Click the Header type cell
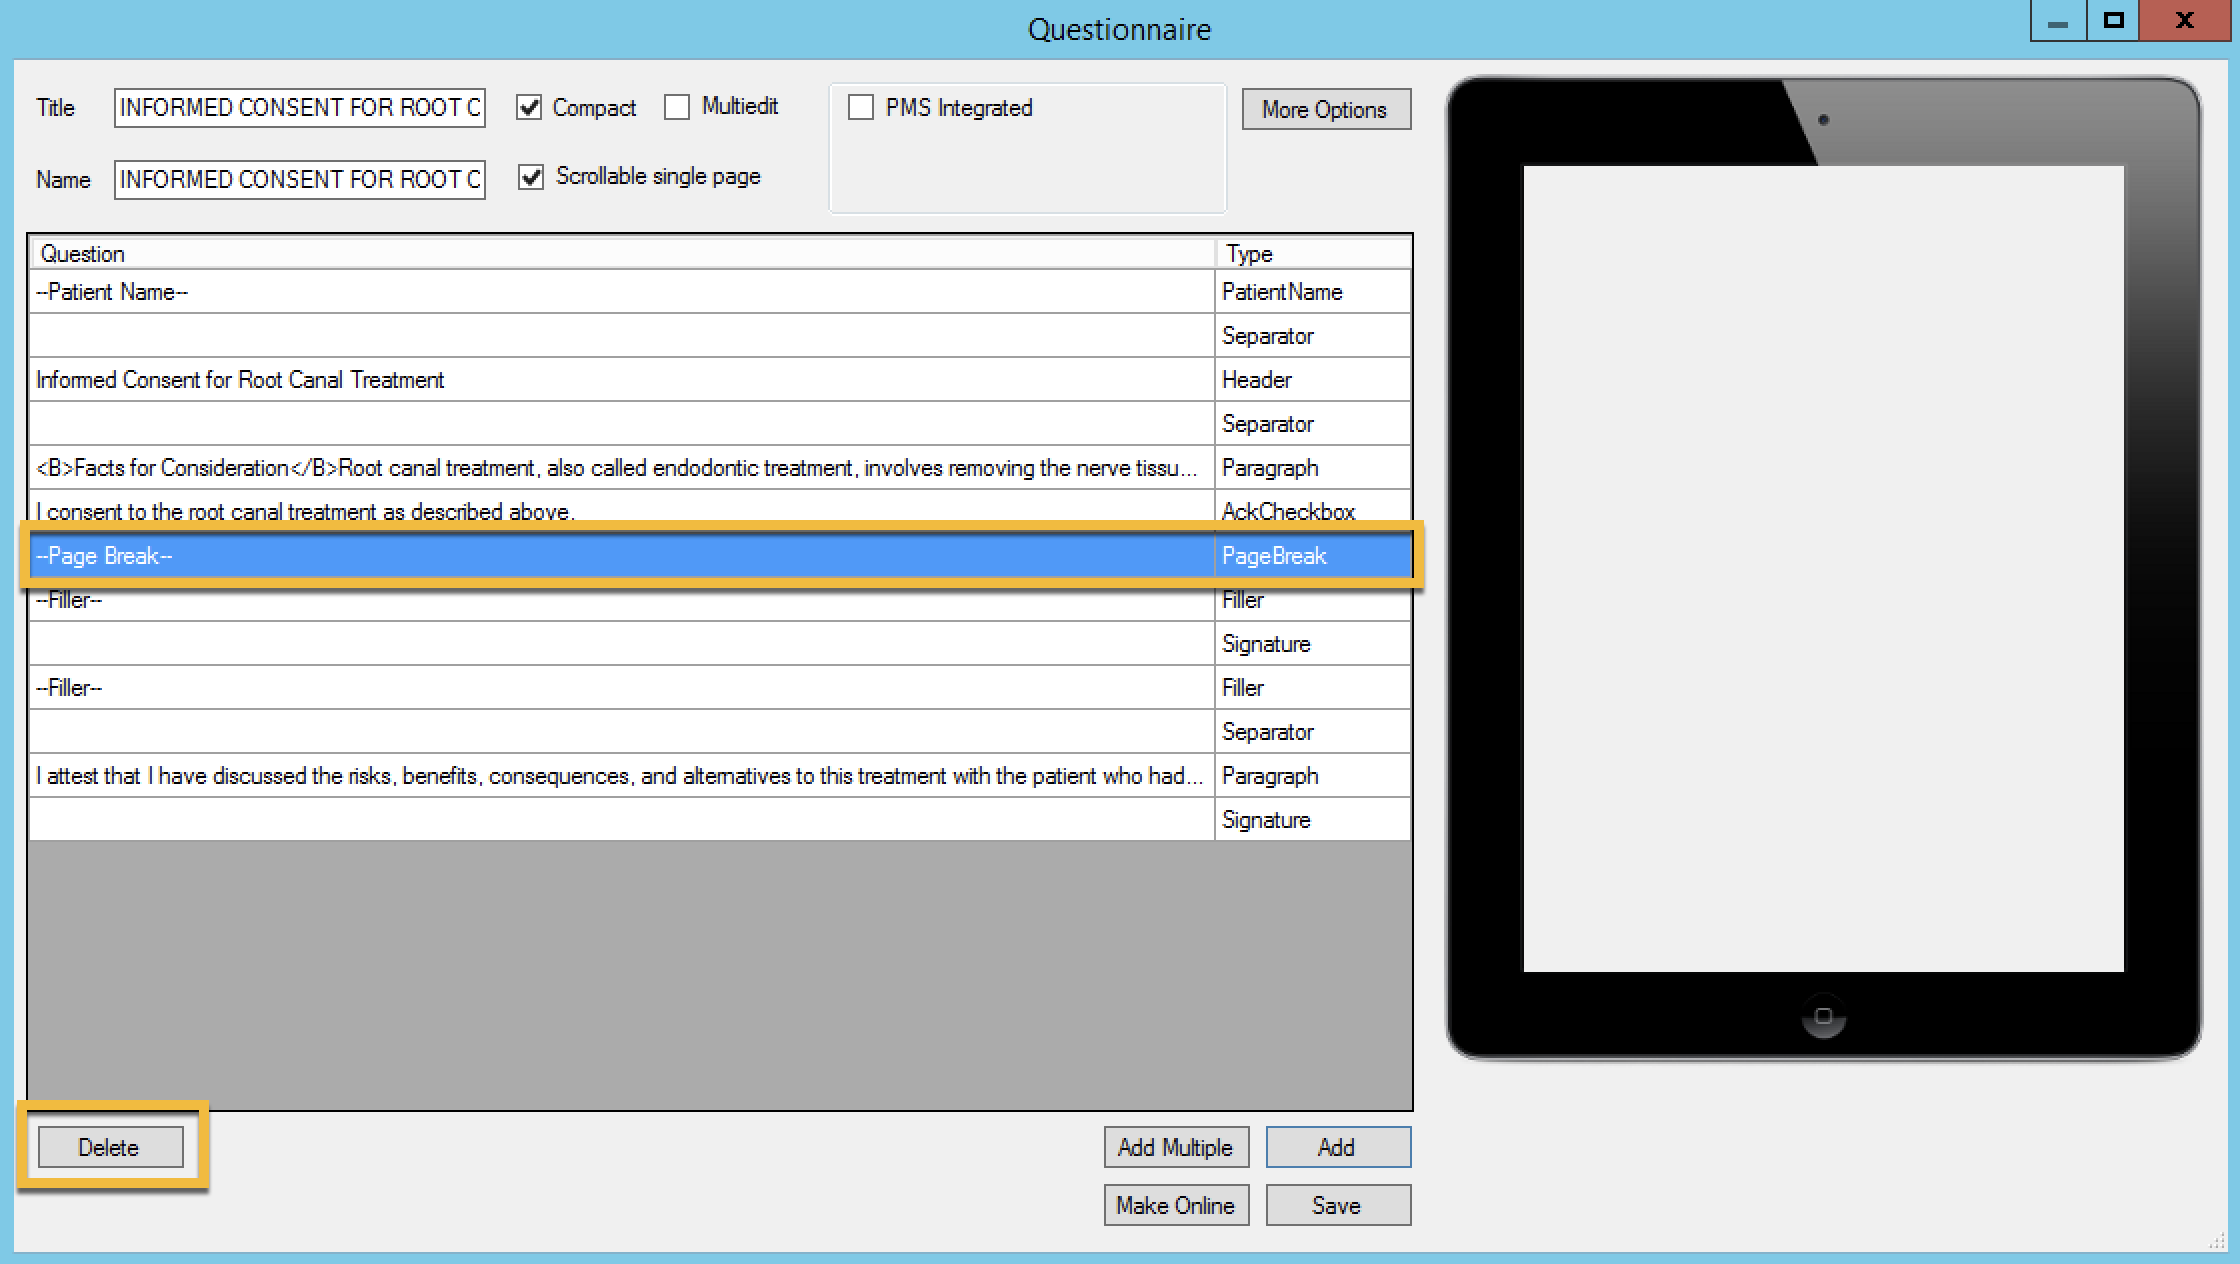The height and width of the screenshot is (1264, 2240). [x=1313, y=380]
